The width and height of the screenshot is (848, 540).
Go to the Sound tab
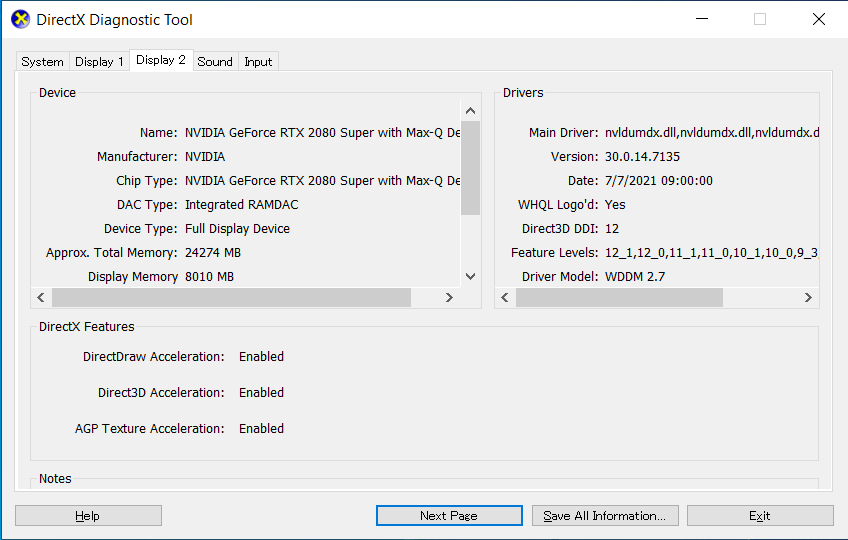215,62
